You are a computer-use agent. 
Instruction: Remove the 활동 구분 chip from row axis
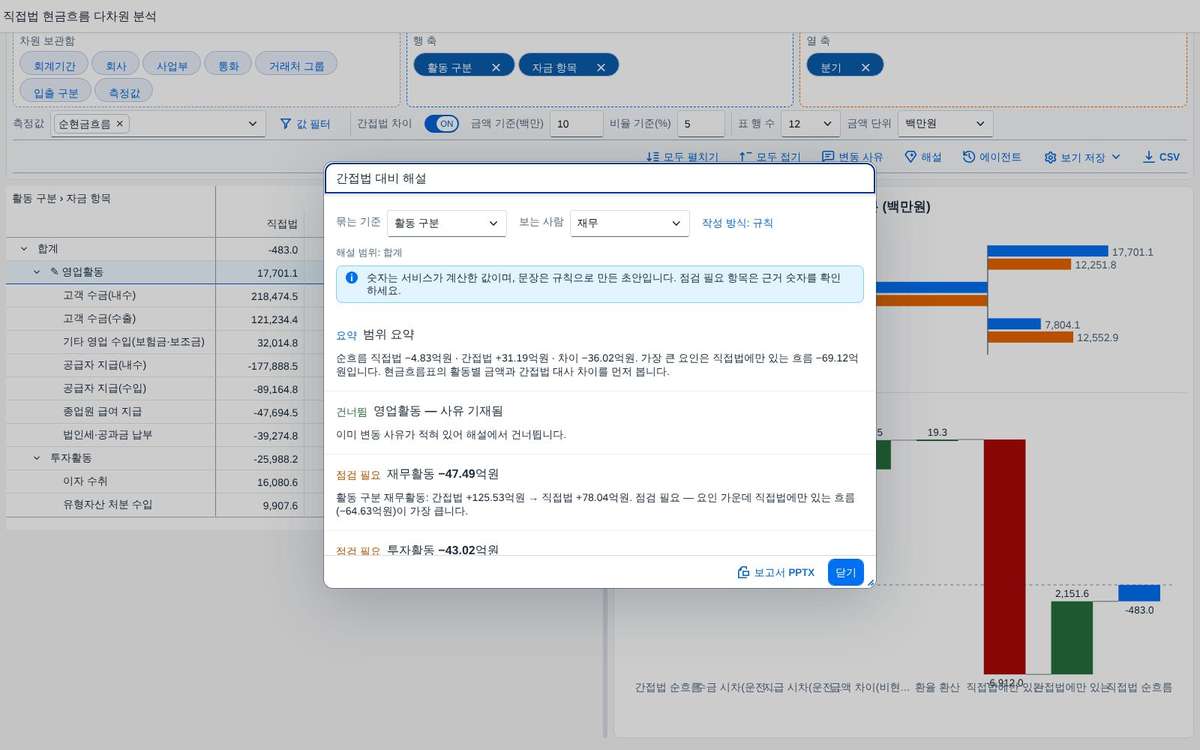[496, 67]
